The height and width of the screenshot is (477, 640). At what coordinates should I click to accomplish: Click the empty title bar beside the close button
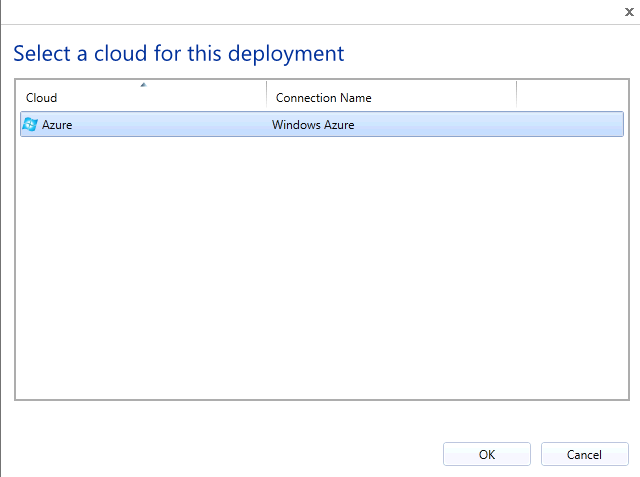click(310, 12)
